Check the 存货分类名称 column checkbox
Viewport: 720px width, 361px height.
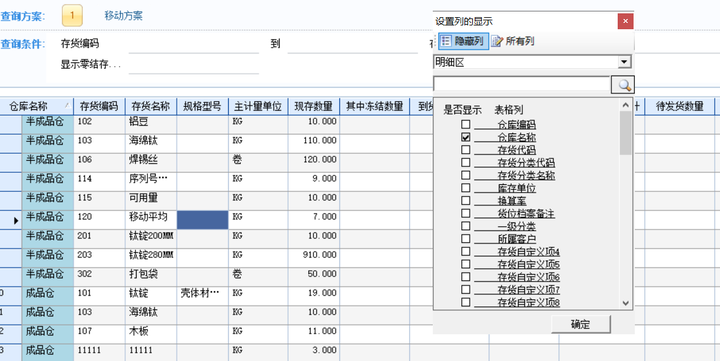click(466, 175)
